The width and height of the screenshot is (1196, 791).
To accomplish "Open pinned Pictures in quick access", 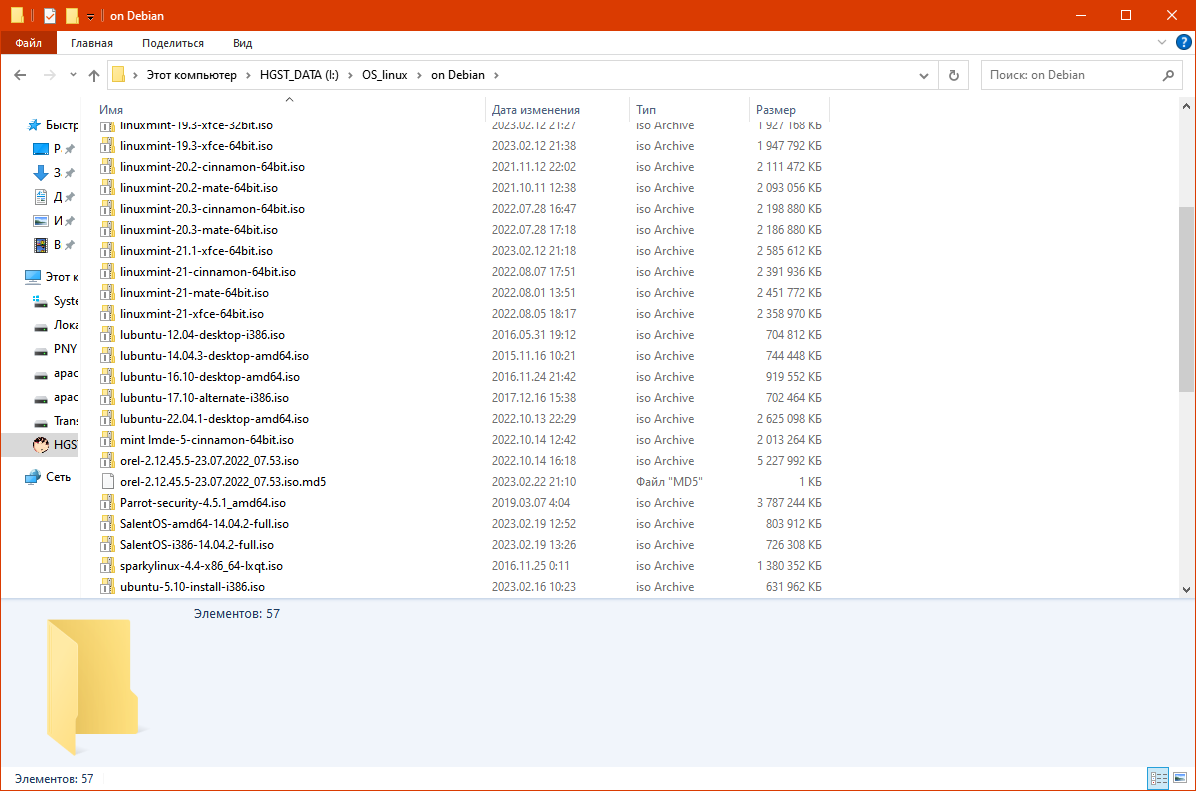I will click(53, 220).
